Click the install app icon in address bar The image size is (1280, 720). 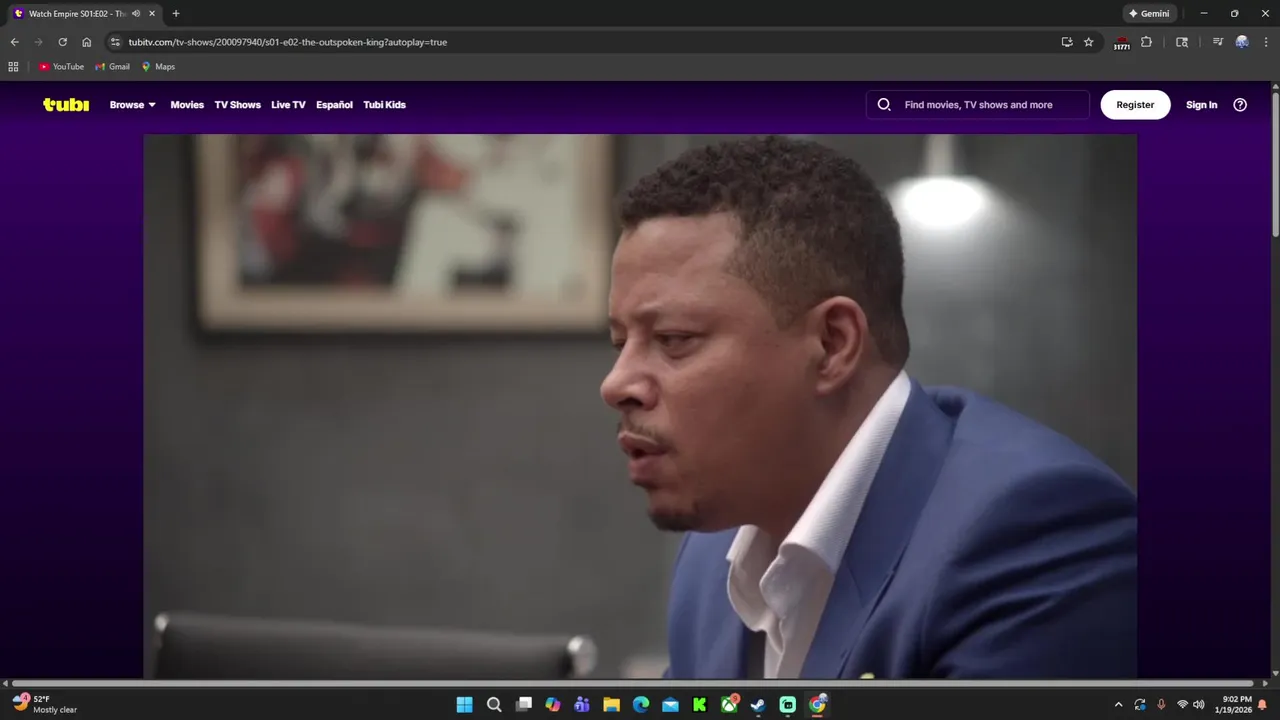(1067, 42)
